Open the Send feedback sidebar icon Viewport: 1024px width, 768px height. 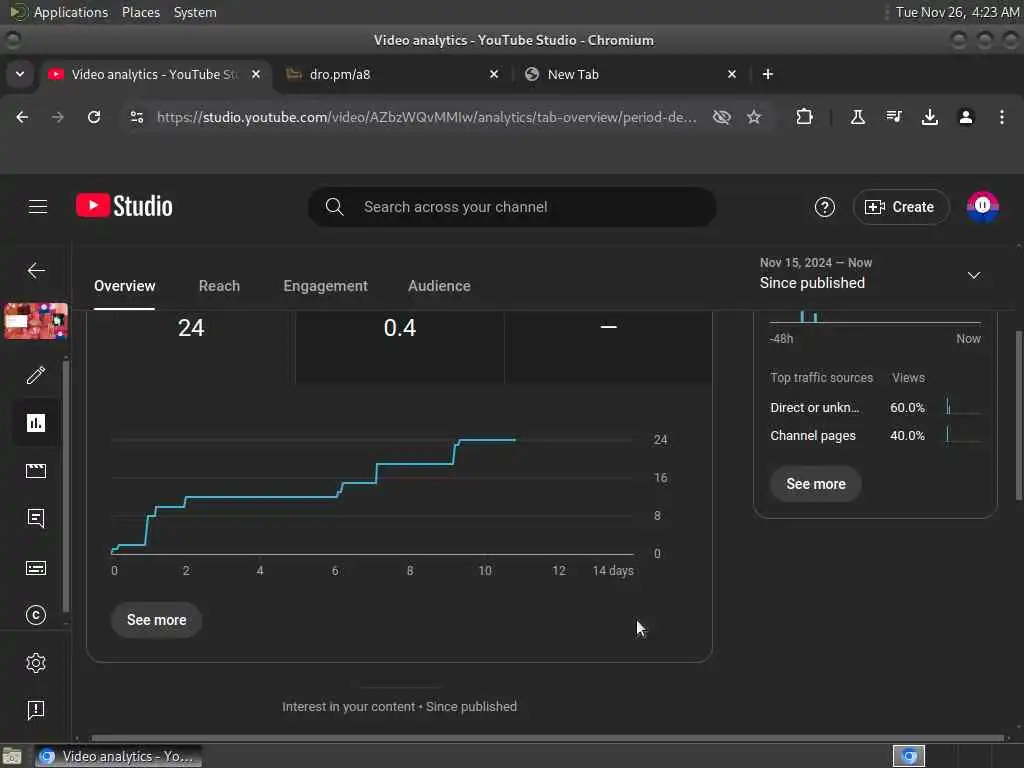[x=36, y=710]
